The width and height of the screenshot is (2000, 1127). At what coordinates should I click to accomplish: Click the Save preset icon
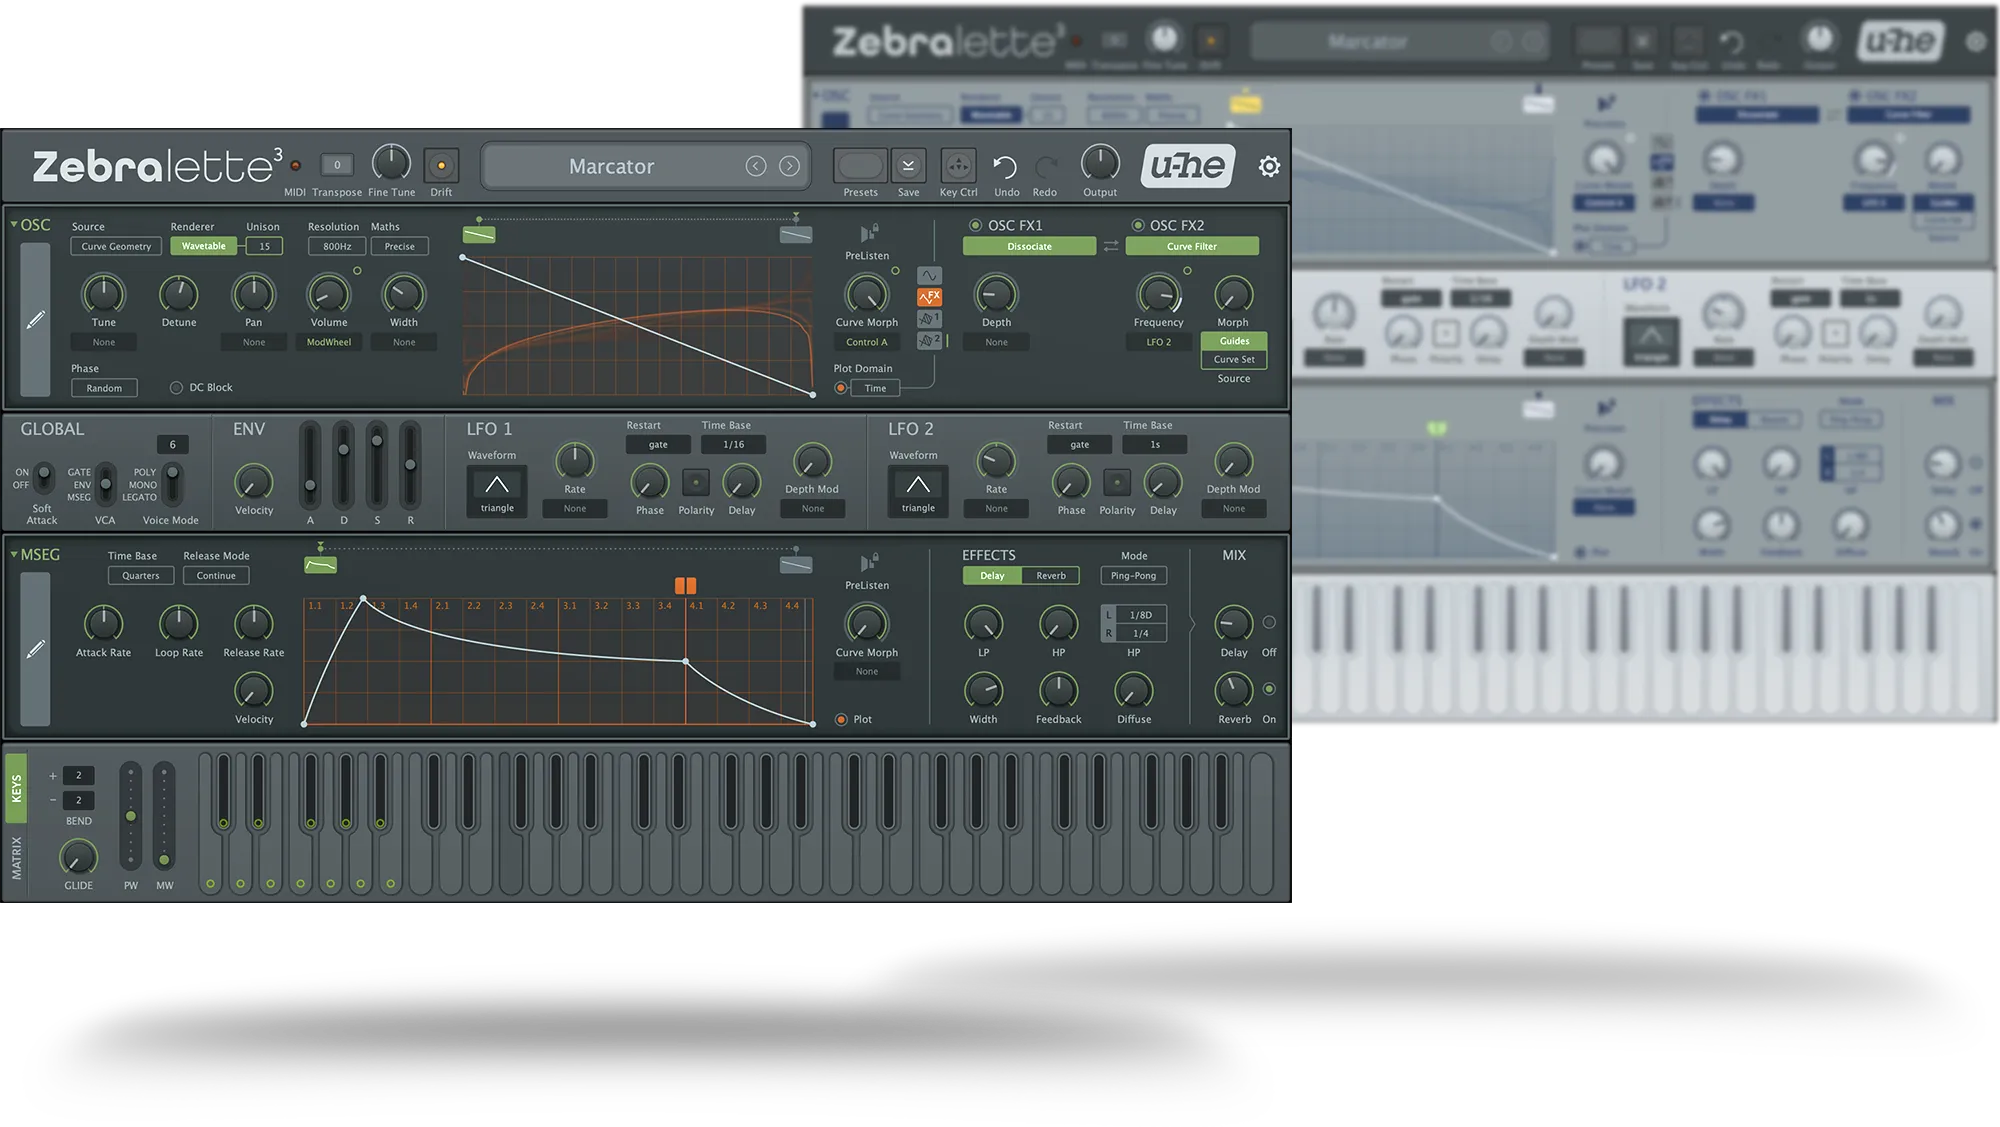tap(908, 166)
